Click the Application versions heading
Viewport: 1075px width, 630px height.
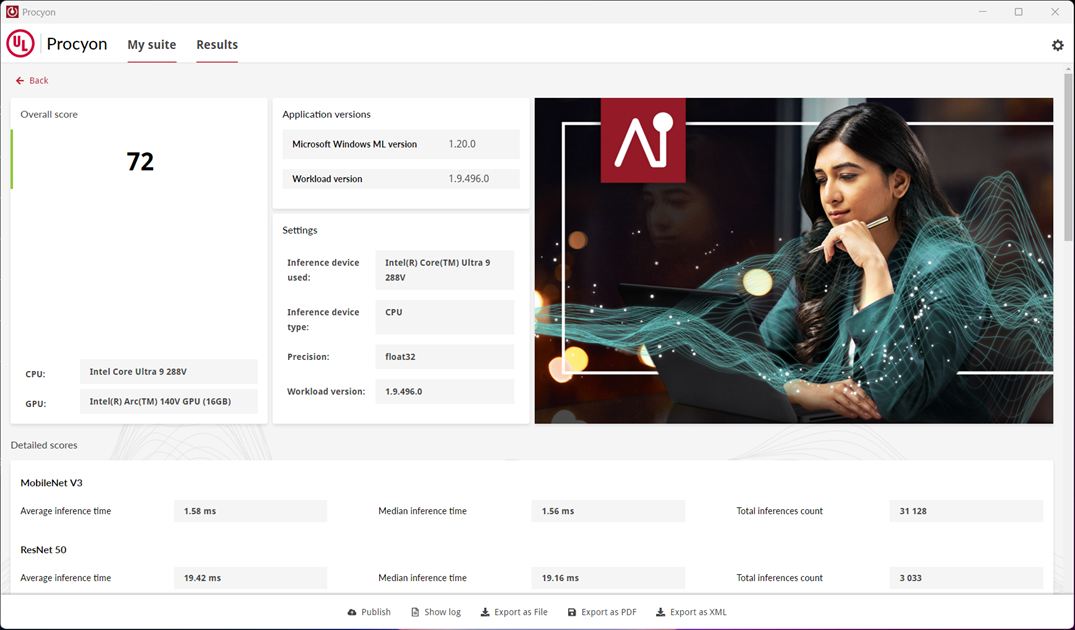(326, 114)
